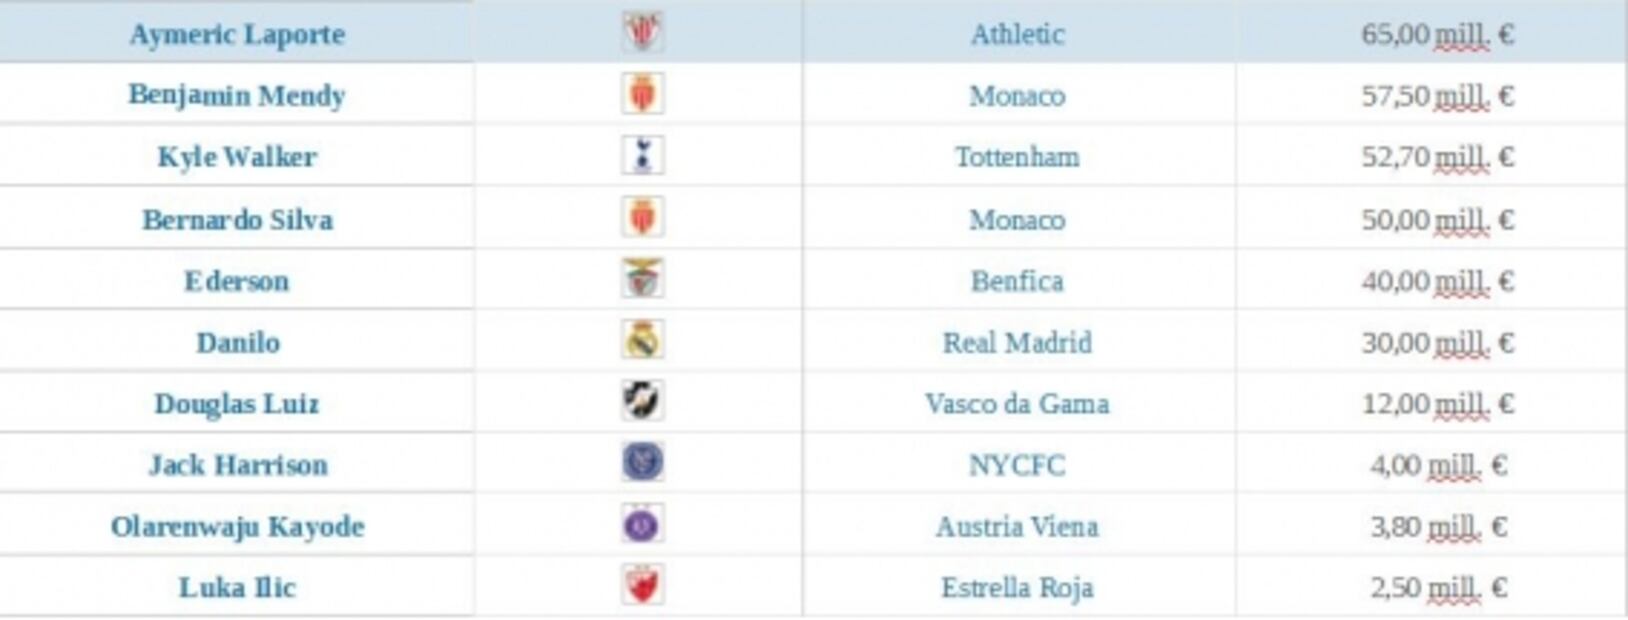Click the Tottenham crest icon
Screen dimensions: 1628x620
642,156
